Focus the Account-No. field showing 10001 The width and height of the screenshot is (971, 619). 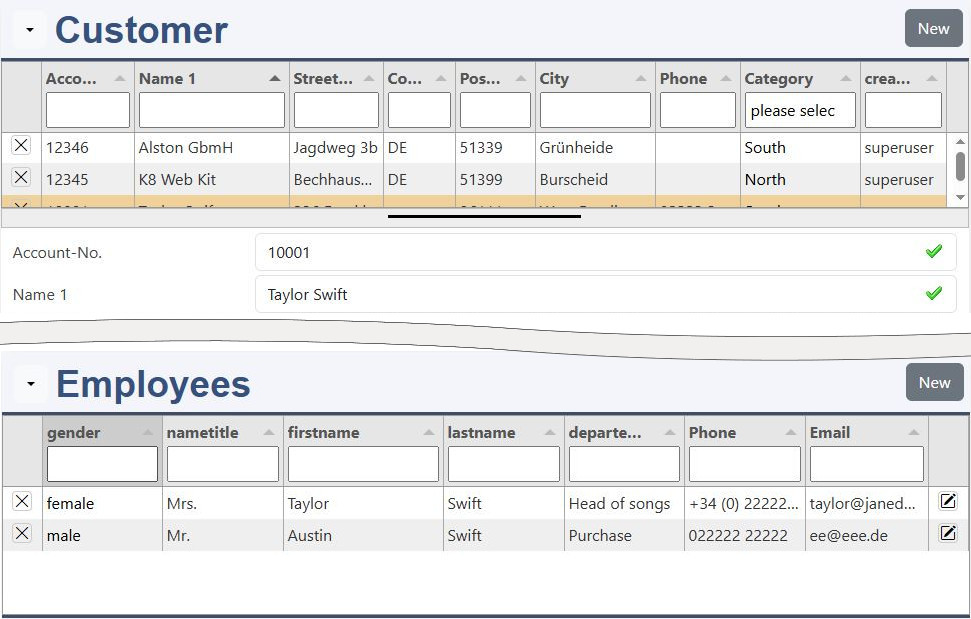coord(590,253)
